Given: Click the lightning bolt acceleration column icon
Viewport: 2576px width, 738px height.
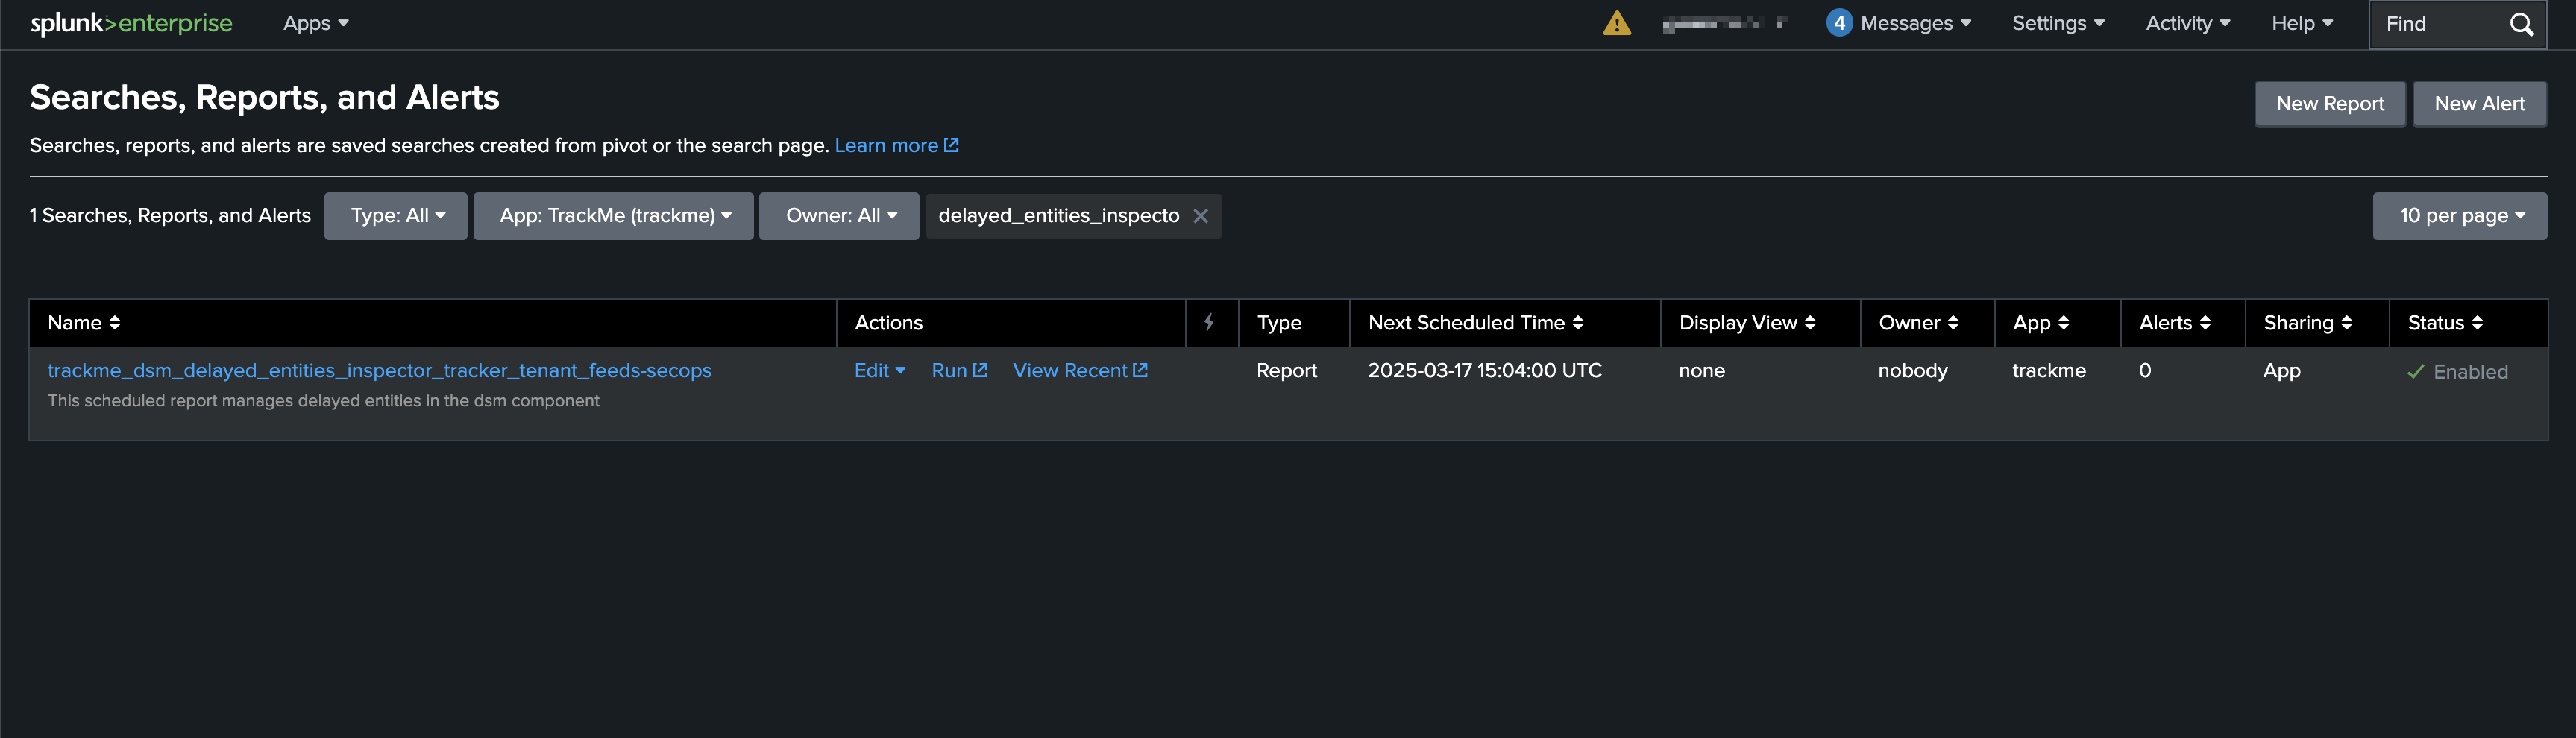Looking at the screenshot, I should point(1209,322).
